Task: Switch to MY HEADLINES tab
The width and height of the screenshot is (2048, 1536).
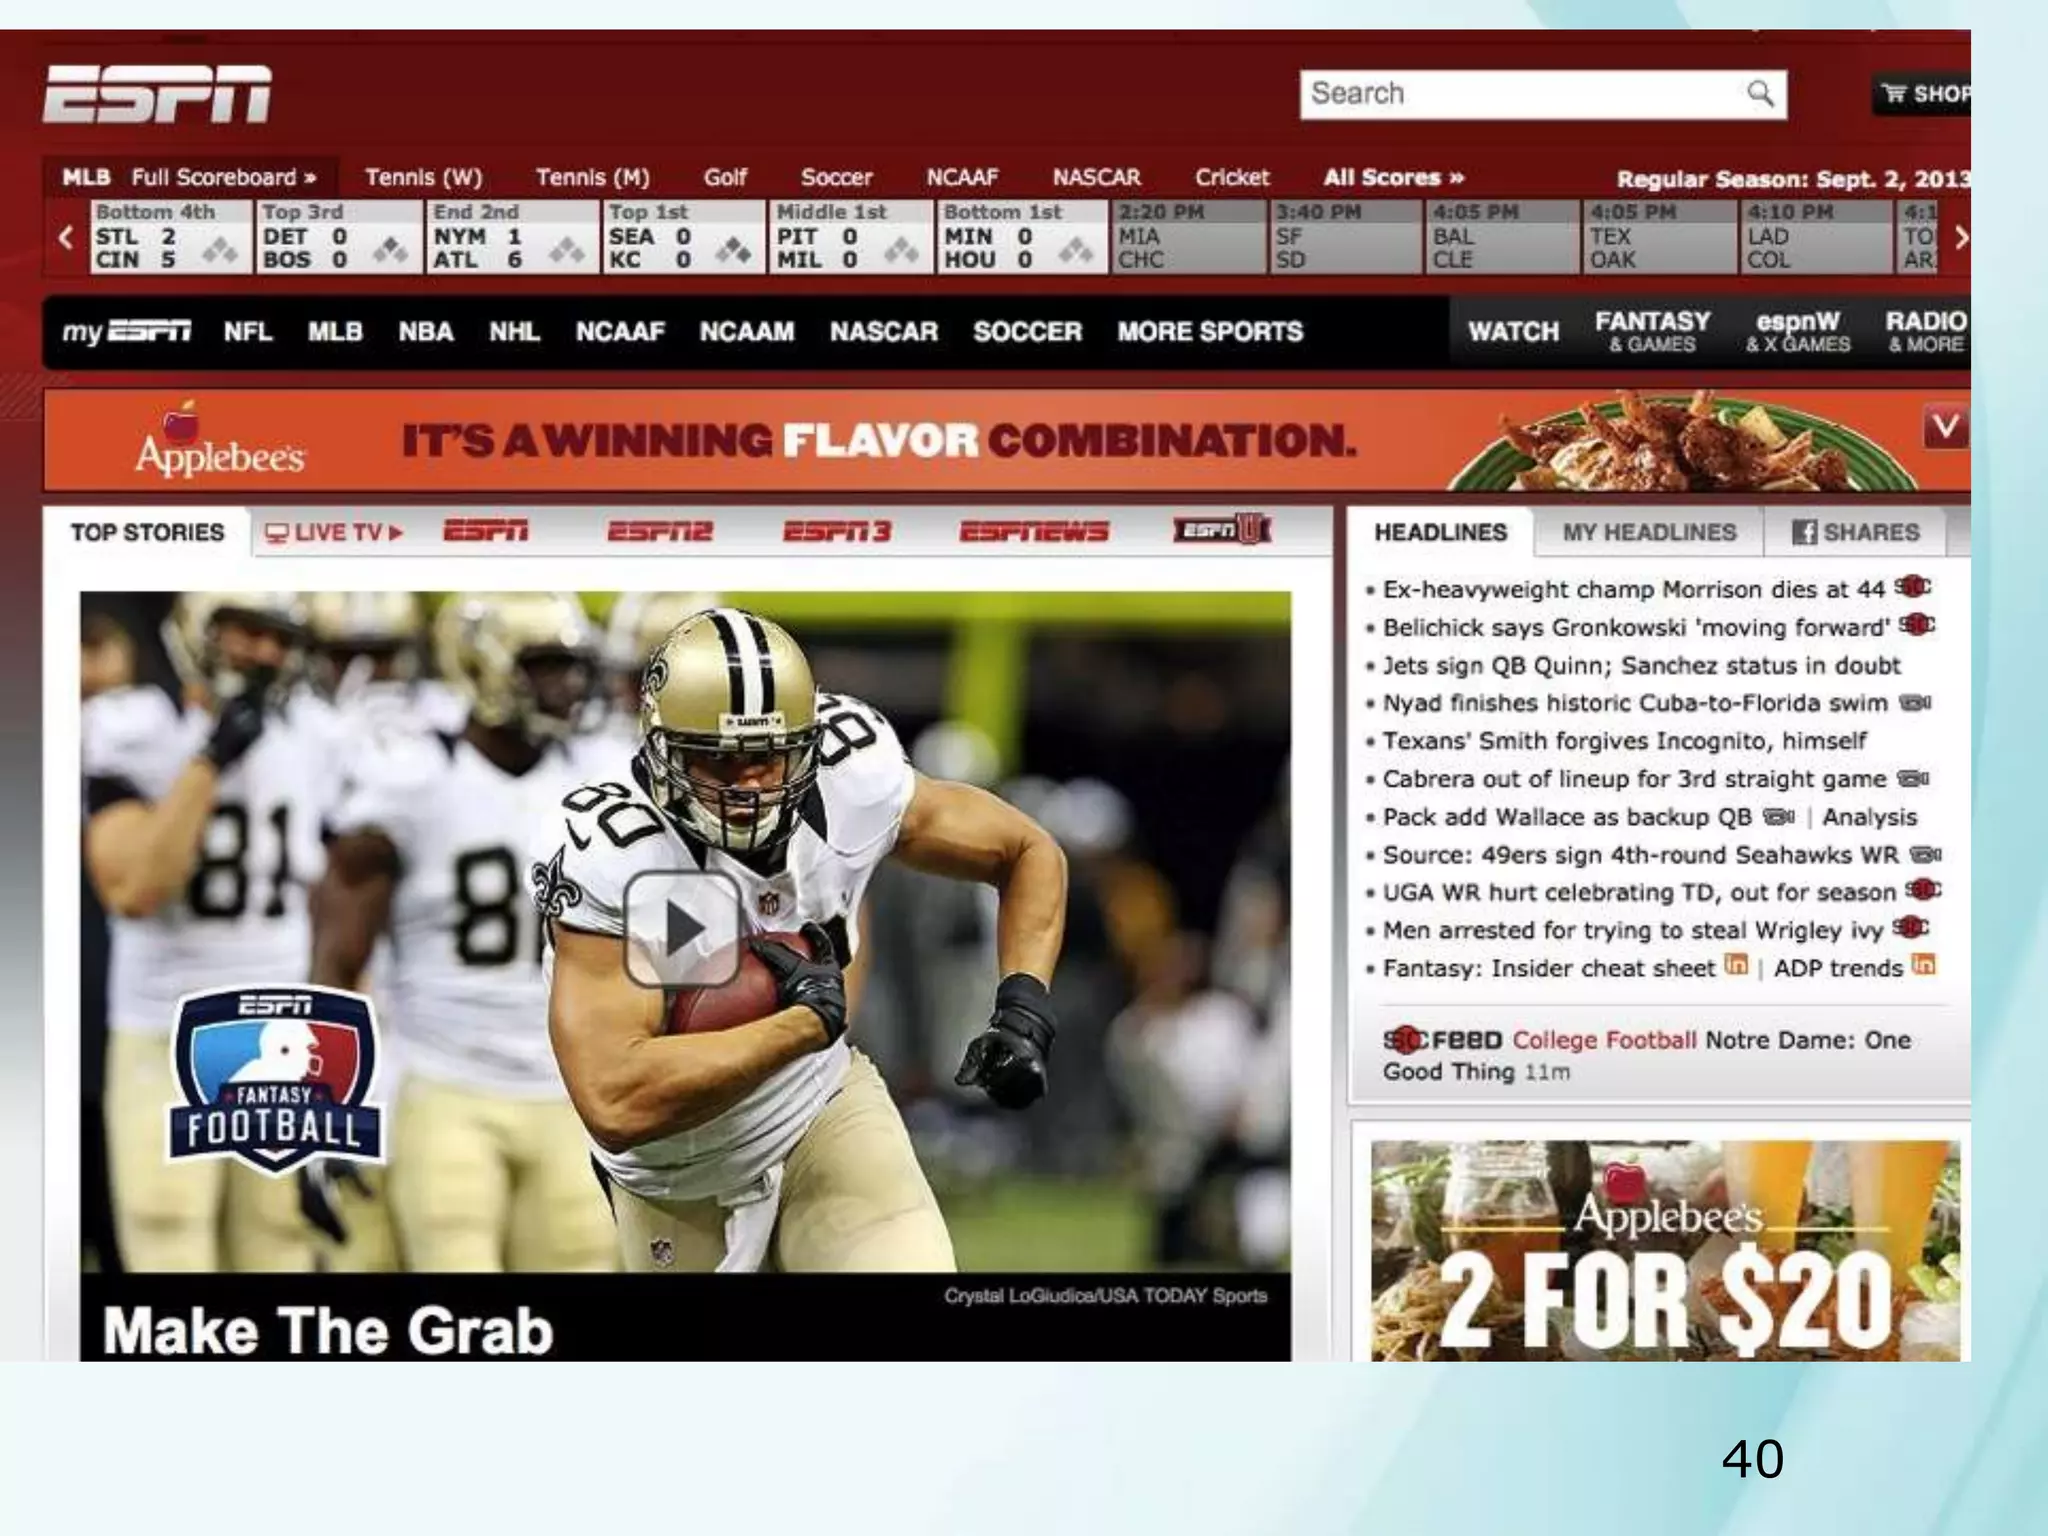Action: tap(1649, 532)
